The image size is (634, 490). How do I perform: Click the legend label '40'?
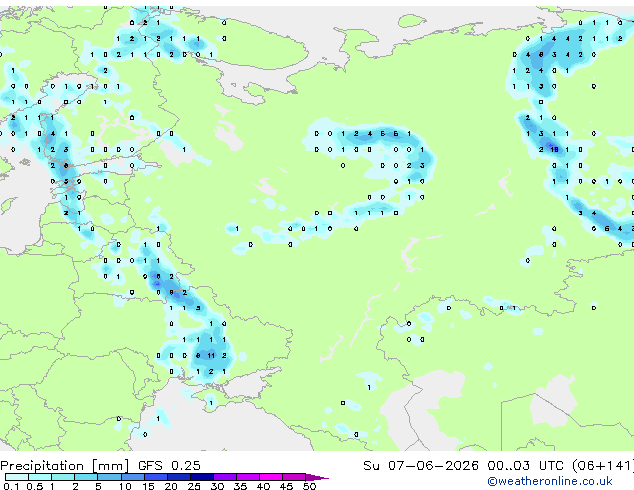click(x=263, y=486)
